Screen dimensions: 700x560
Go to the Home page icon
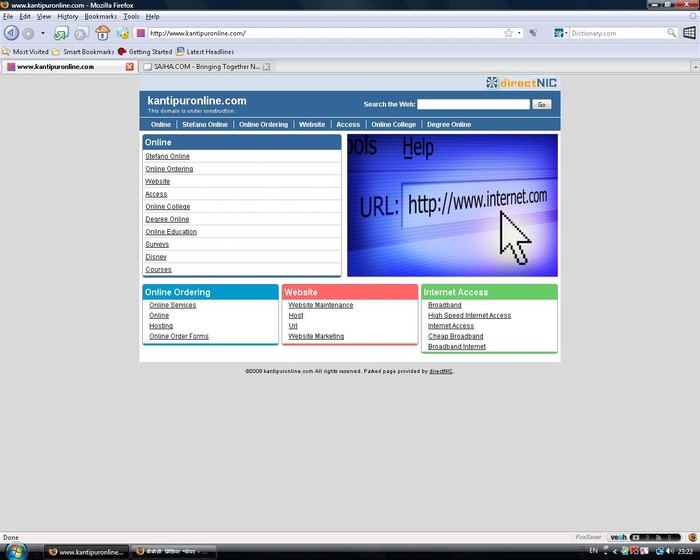tap(102, 33)
